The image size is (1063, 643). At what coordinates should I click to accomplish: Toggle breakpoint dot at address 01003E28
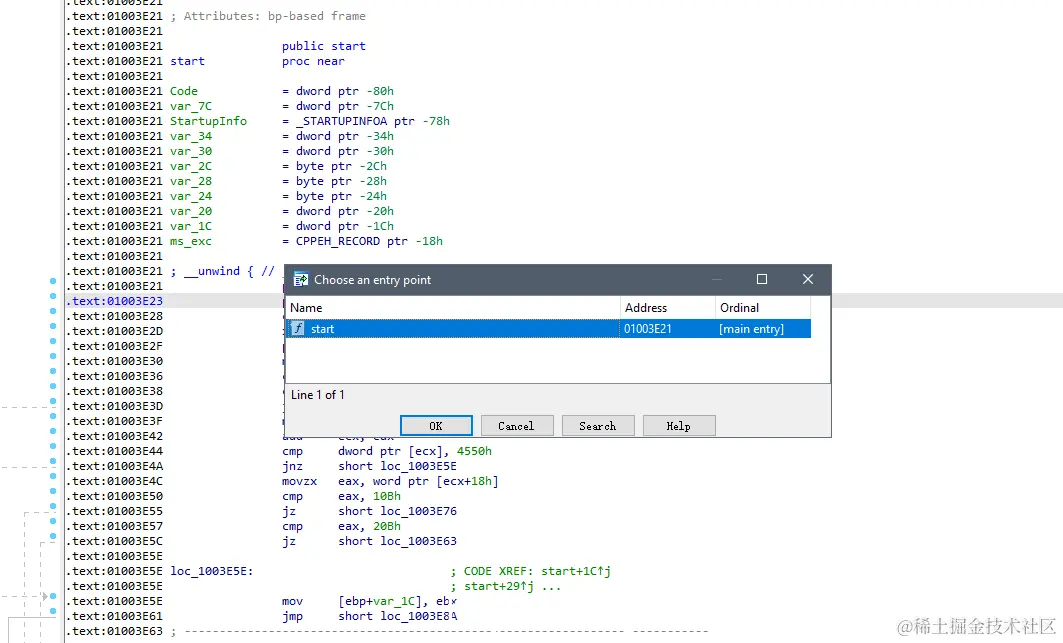click(53, 311)
